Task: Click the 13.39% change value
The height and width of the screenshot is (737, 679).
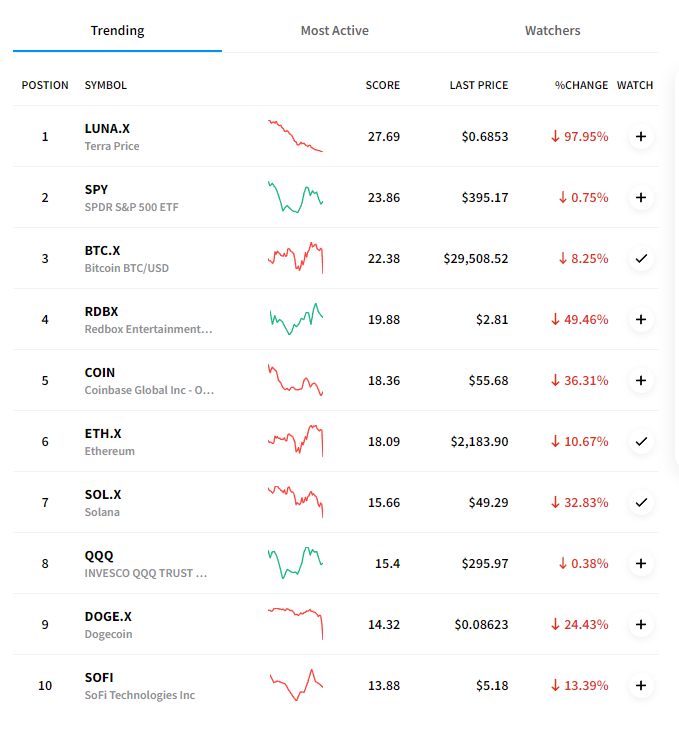Action: 580,686
